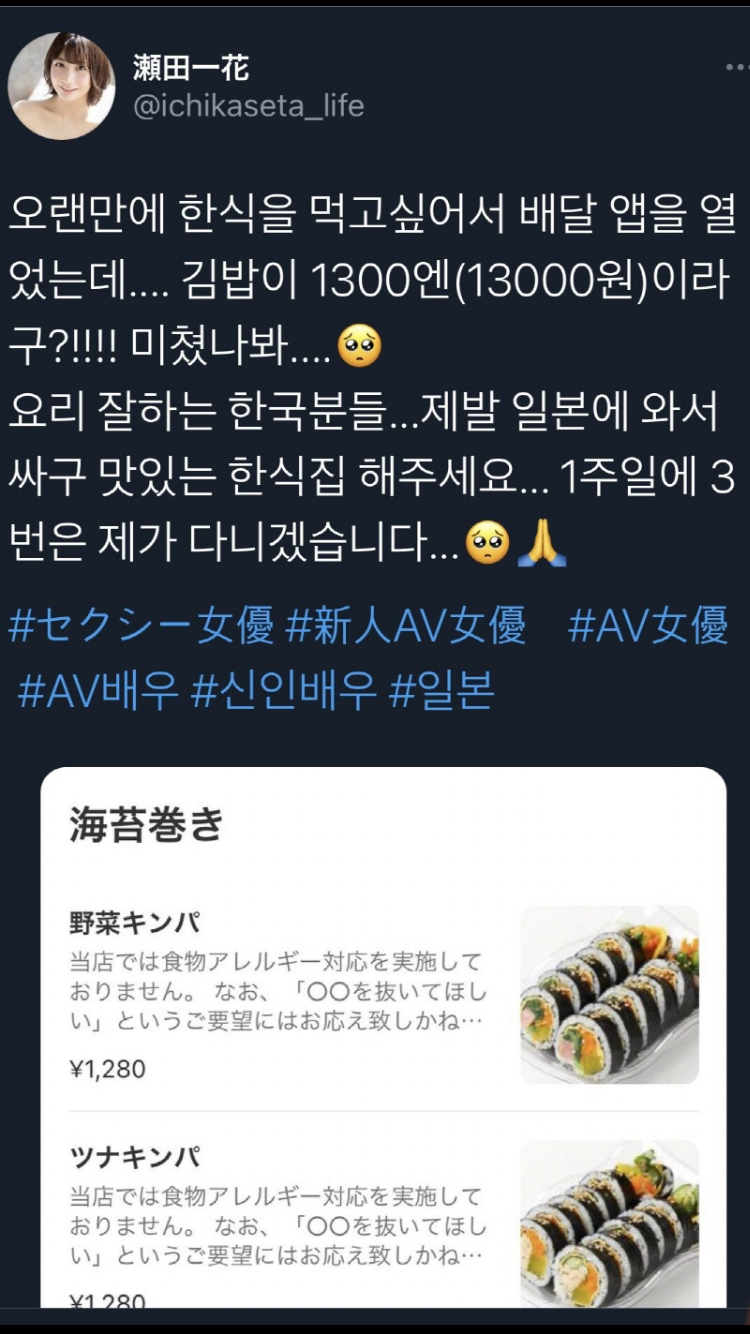Tap the praying hands emoji in tweet
The width and height of the screenshot is (750, 1334).
(x=542, y=543)
